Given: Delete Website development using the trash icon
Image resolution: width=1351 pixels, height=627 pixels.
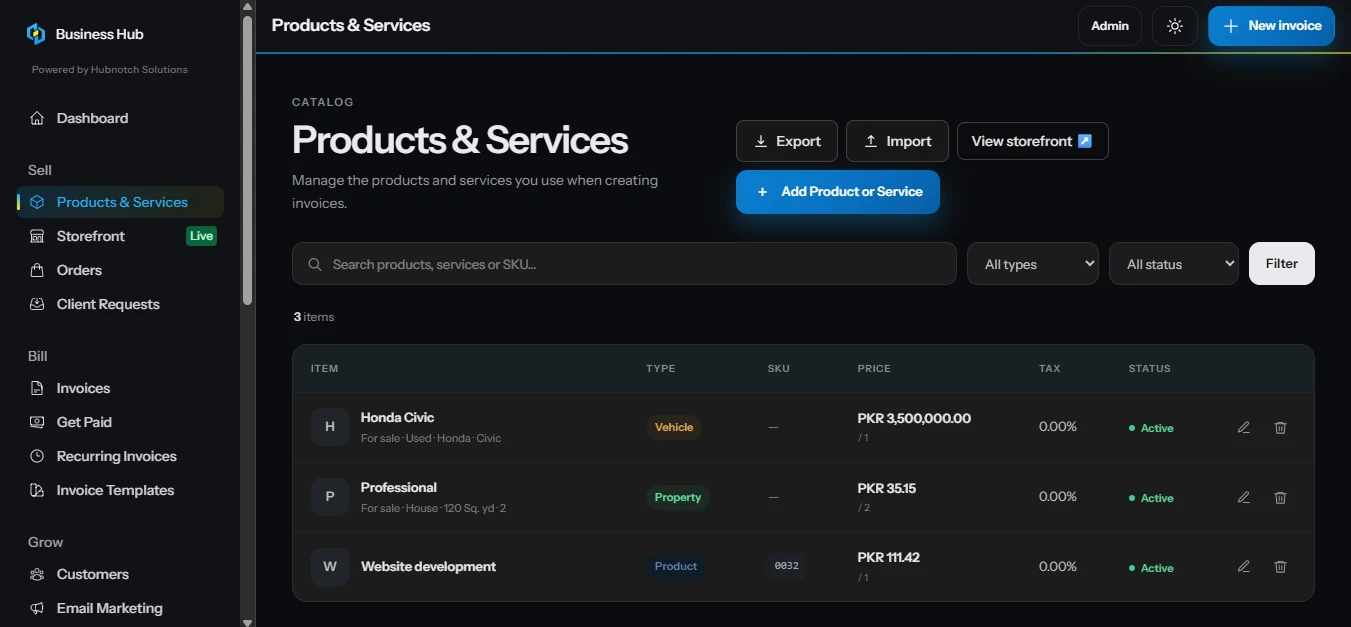Looking at the screenshot, I should pyautogui.click(x=1280, y=566).
